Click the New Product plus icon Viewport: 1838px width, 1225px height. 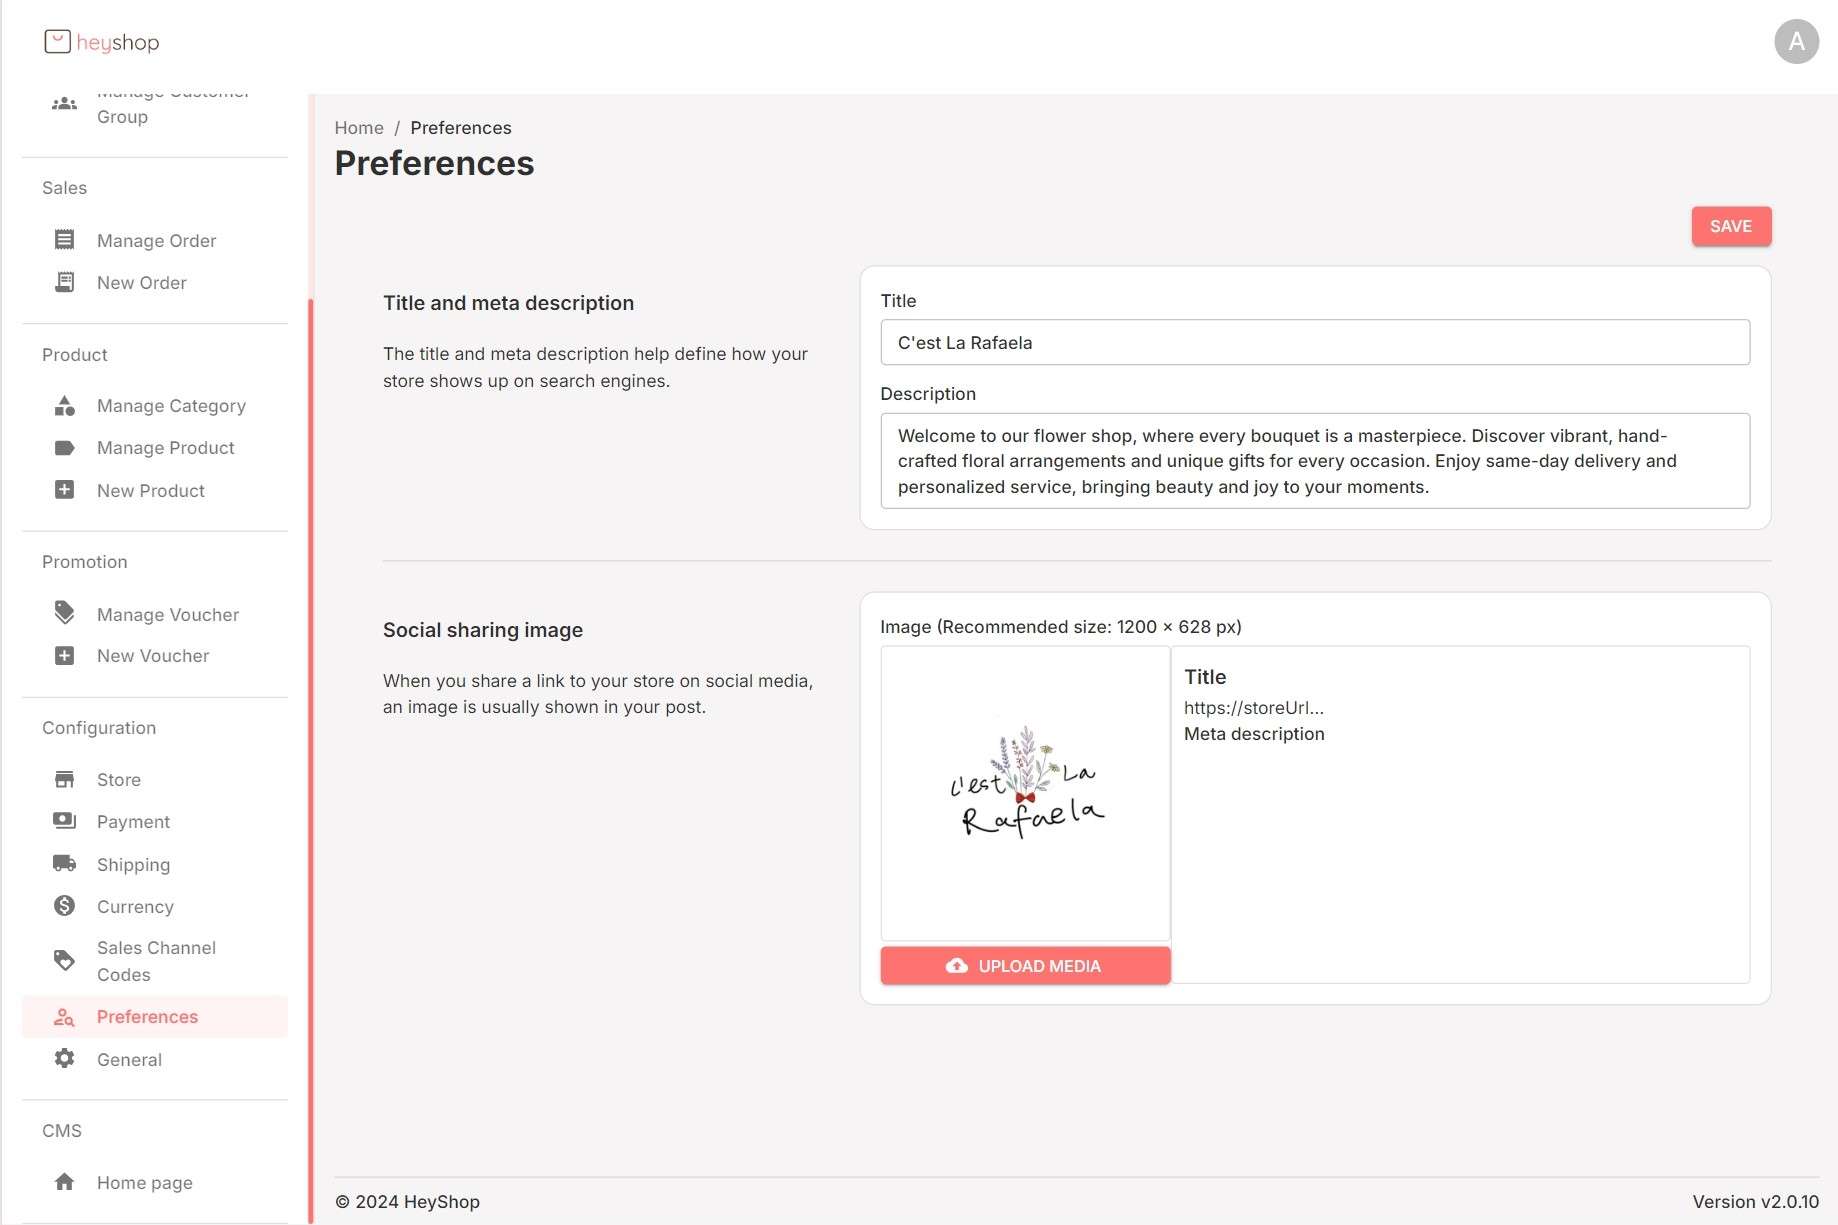64,490
